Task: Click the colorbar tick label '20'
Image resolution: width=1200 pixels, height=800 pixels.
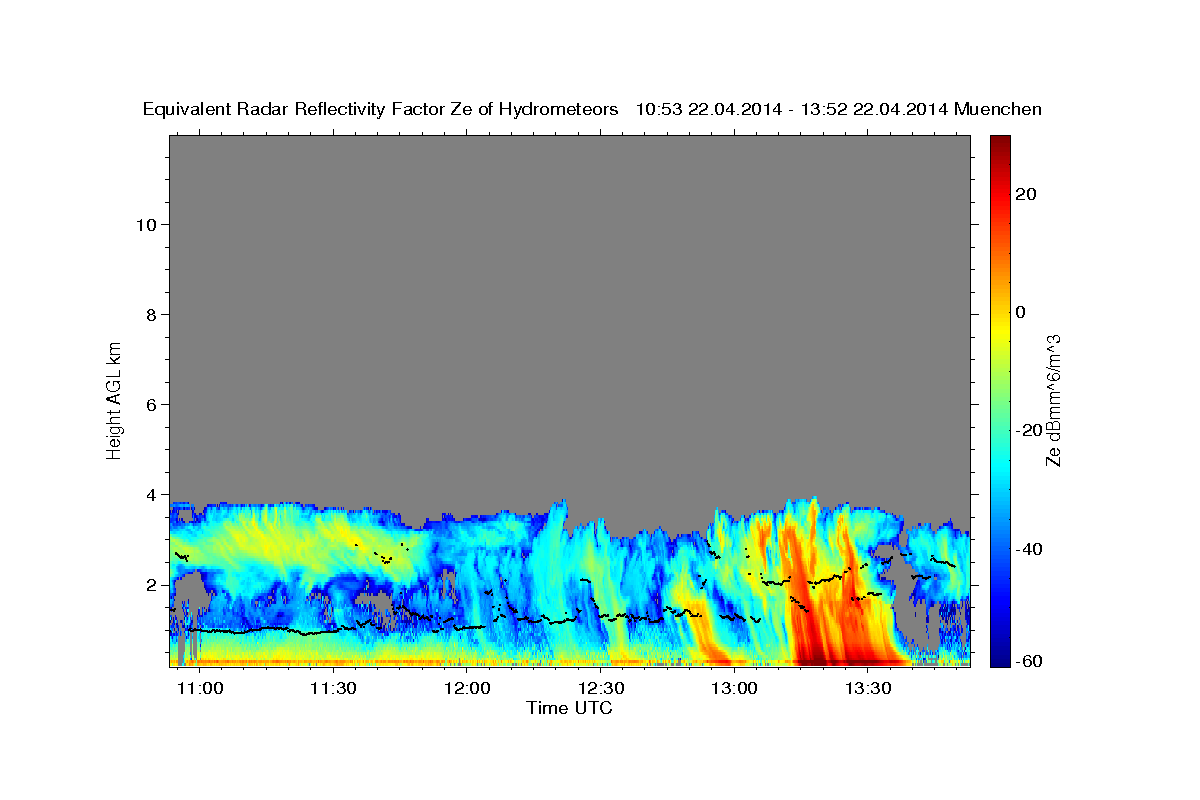Action: pyautogui.click(x=1025, y=194)
